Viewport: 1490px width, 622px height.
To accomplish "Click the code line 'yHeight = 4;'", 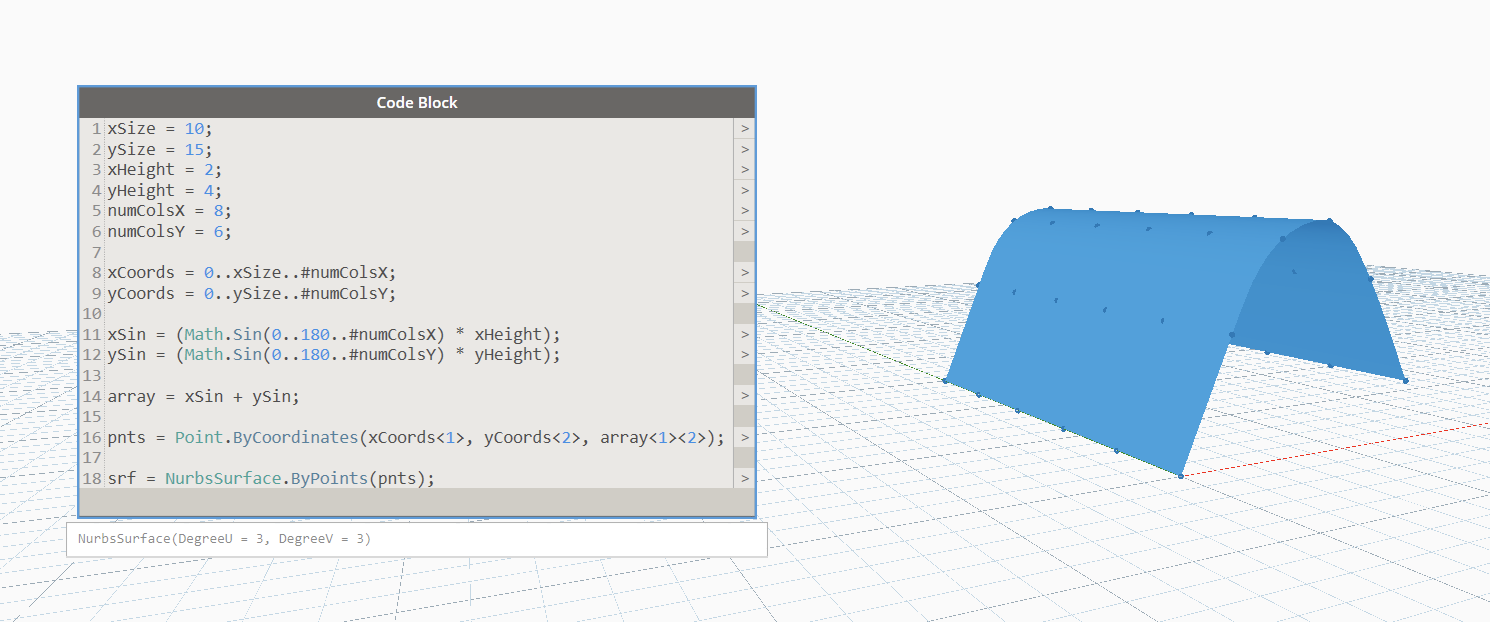I will tap(165, 190).
